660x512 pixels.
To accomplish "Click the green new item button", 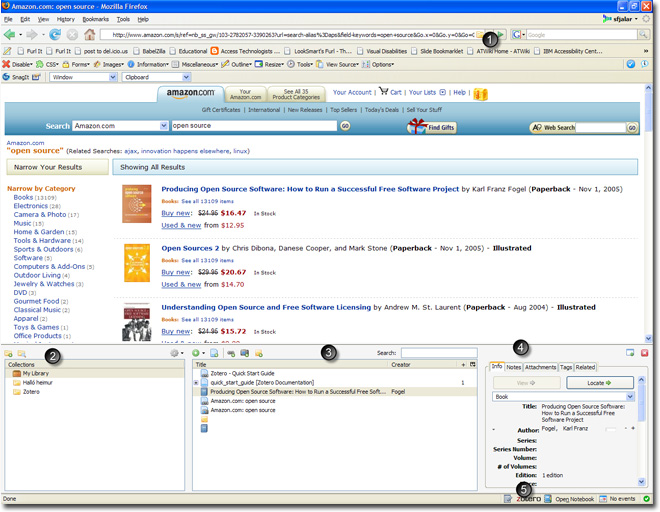I will [x=198, y=353].
